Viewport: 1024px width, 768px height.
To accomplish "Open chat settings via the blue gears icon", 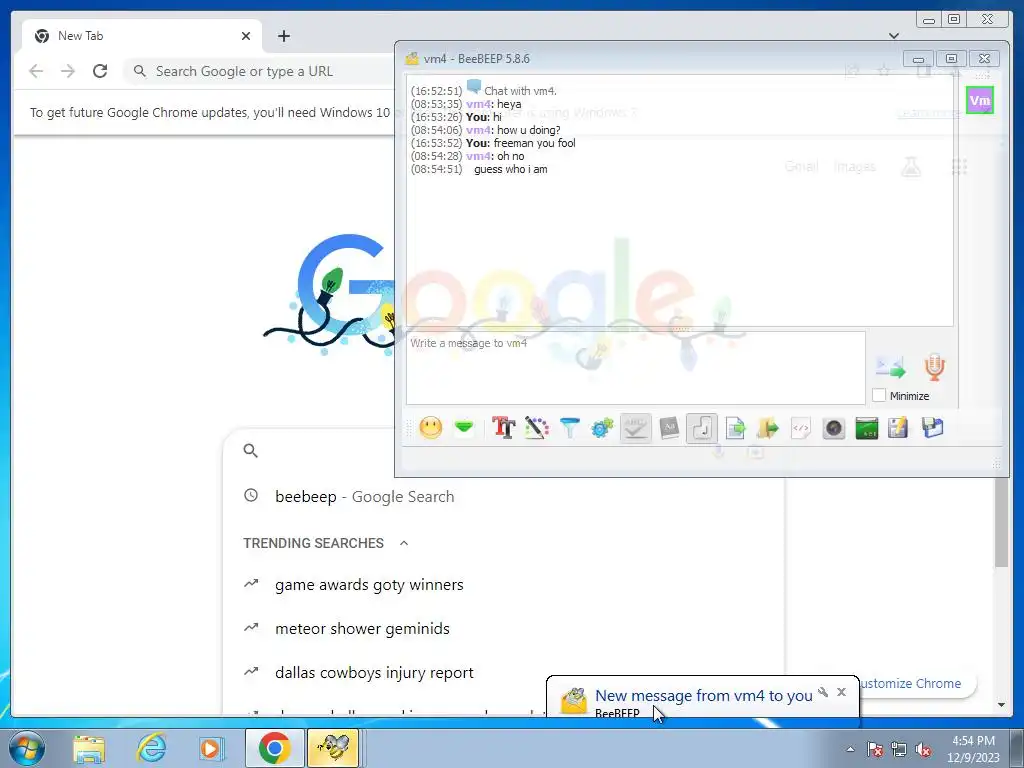I will coord(602,428).
